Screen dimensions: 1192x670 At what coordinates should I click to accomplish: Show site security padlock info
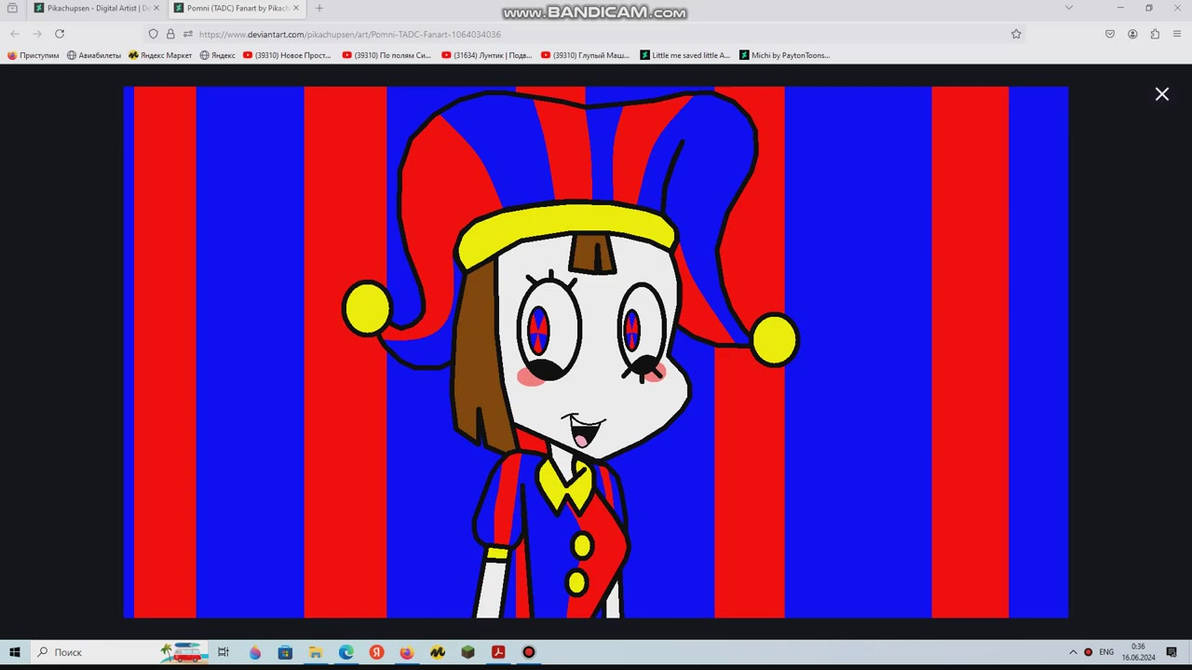tap(170, 34)
